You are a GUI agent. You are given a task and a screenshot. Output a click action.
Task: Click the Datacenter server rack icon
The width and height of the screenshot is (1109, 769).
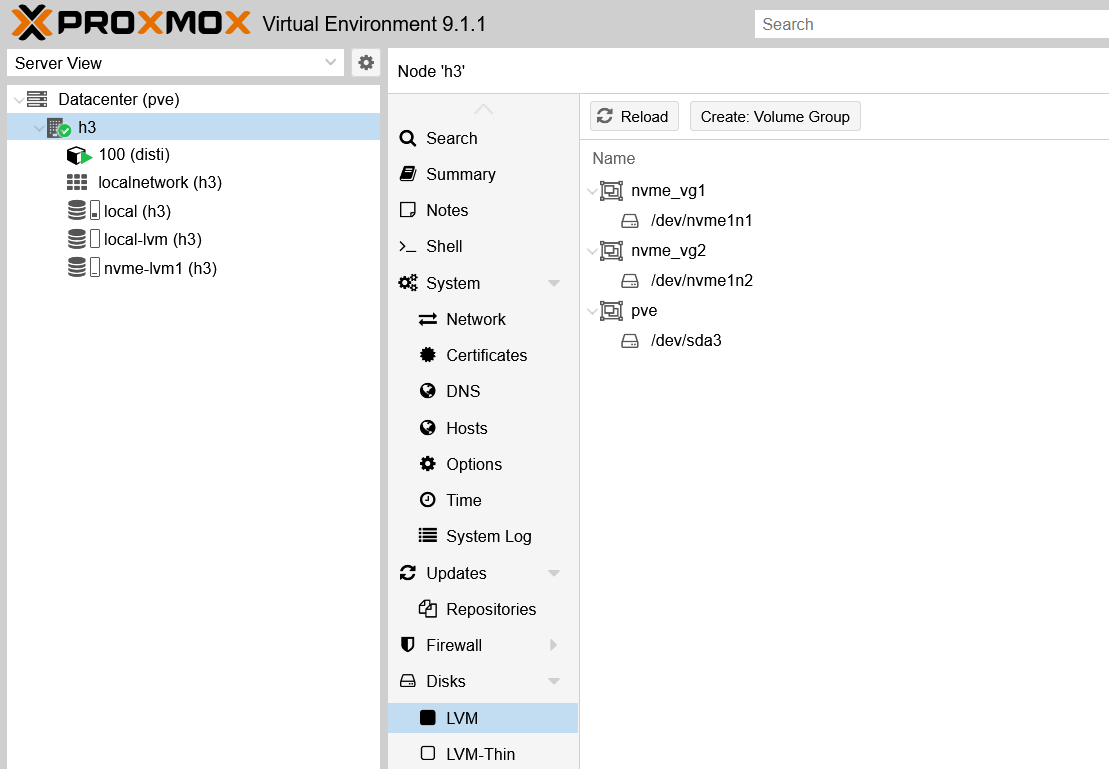(37, 99)
